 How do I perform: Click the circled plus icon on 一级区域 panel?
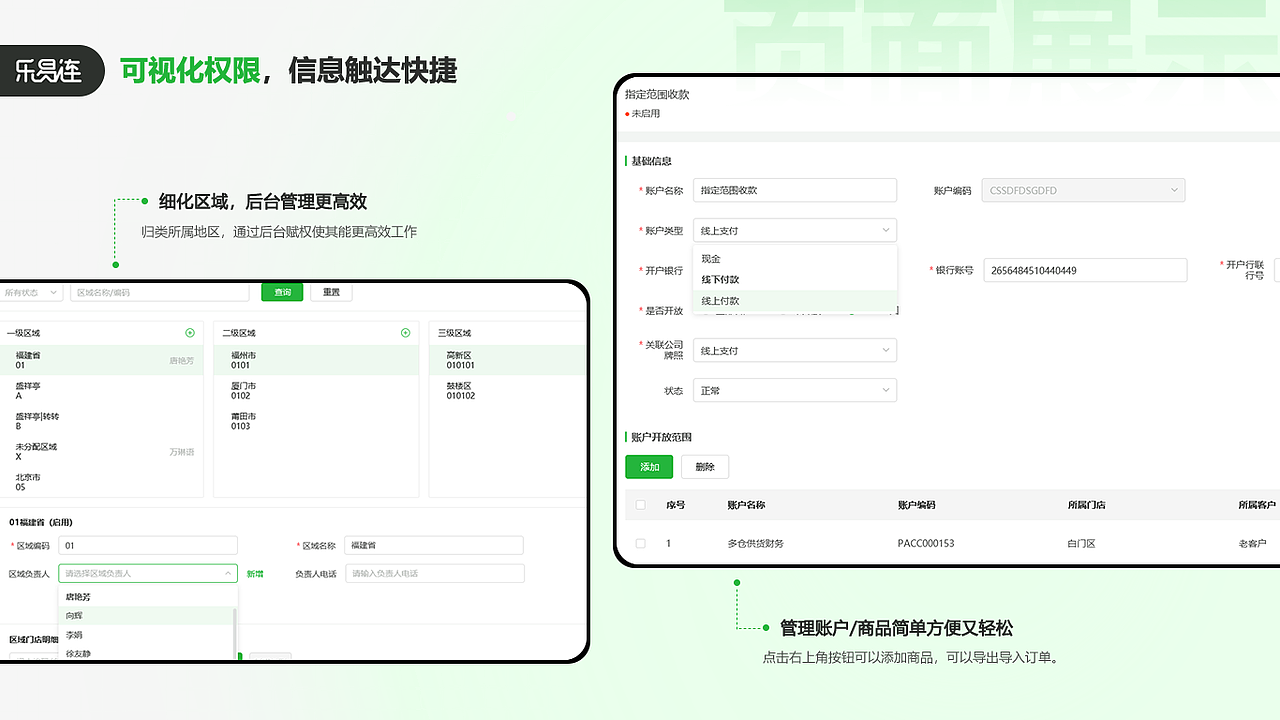tap(188, 332)
